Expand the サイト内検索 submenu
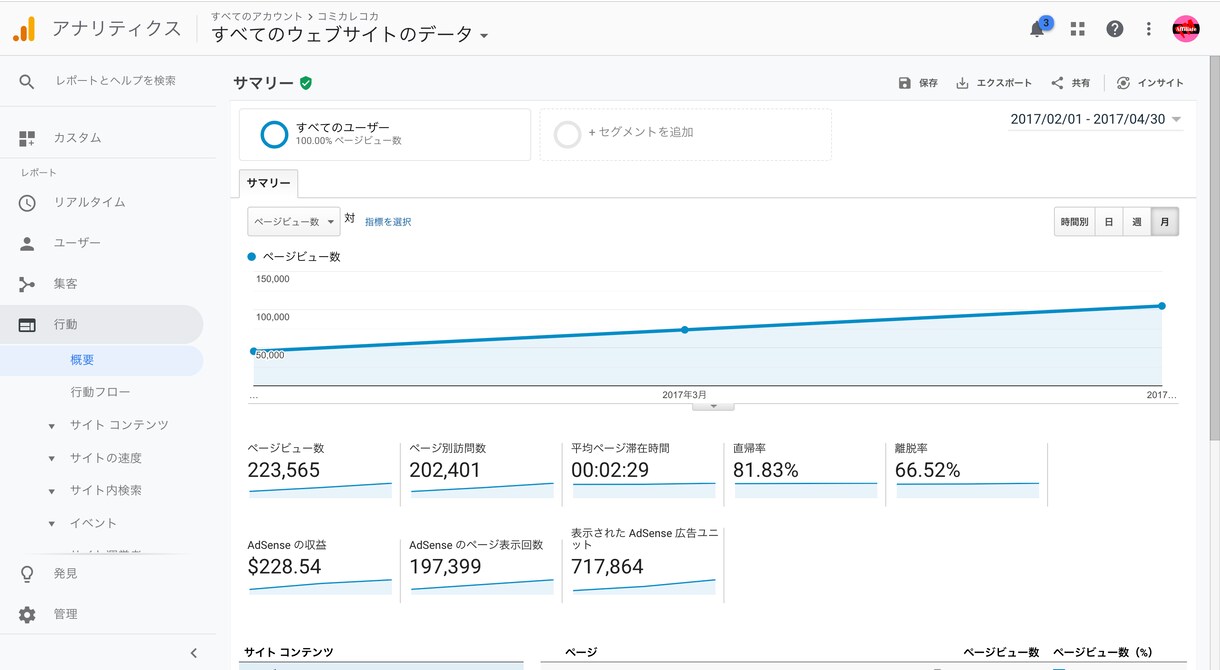 (51, 491)
